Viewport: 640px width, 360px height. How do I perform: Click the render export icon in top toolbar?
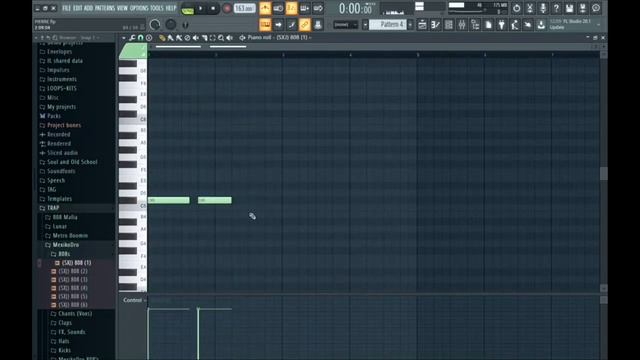tap(582, 8)
